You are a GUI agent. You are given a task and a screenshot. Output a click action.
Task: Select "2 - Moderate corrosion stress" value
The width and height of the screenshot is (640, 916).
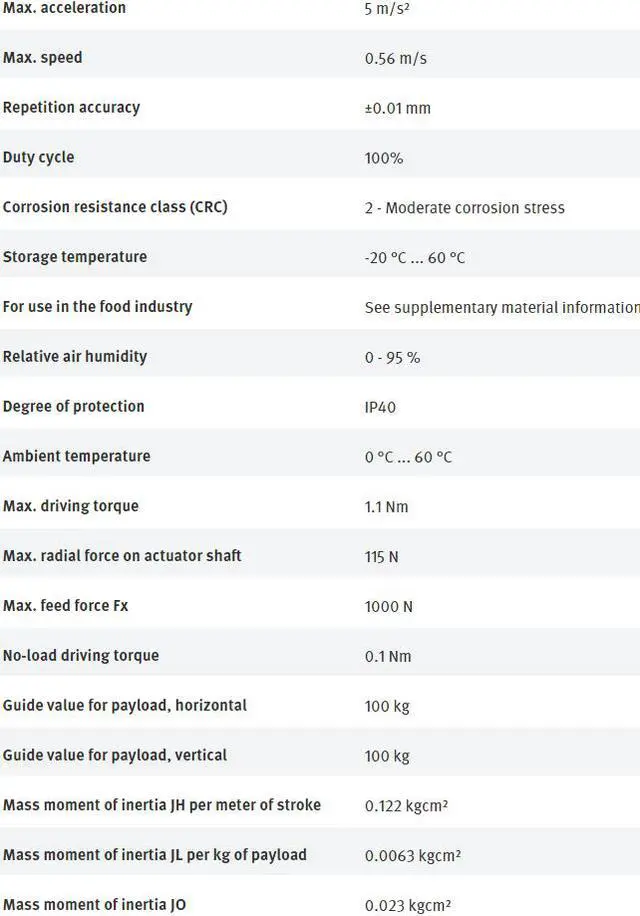click(464, 208)
